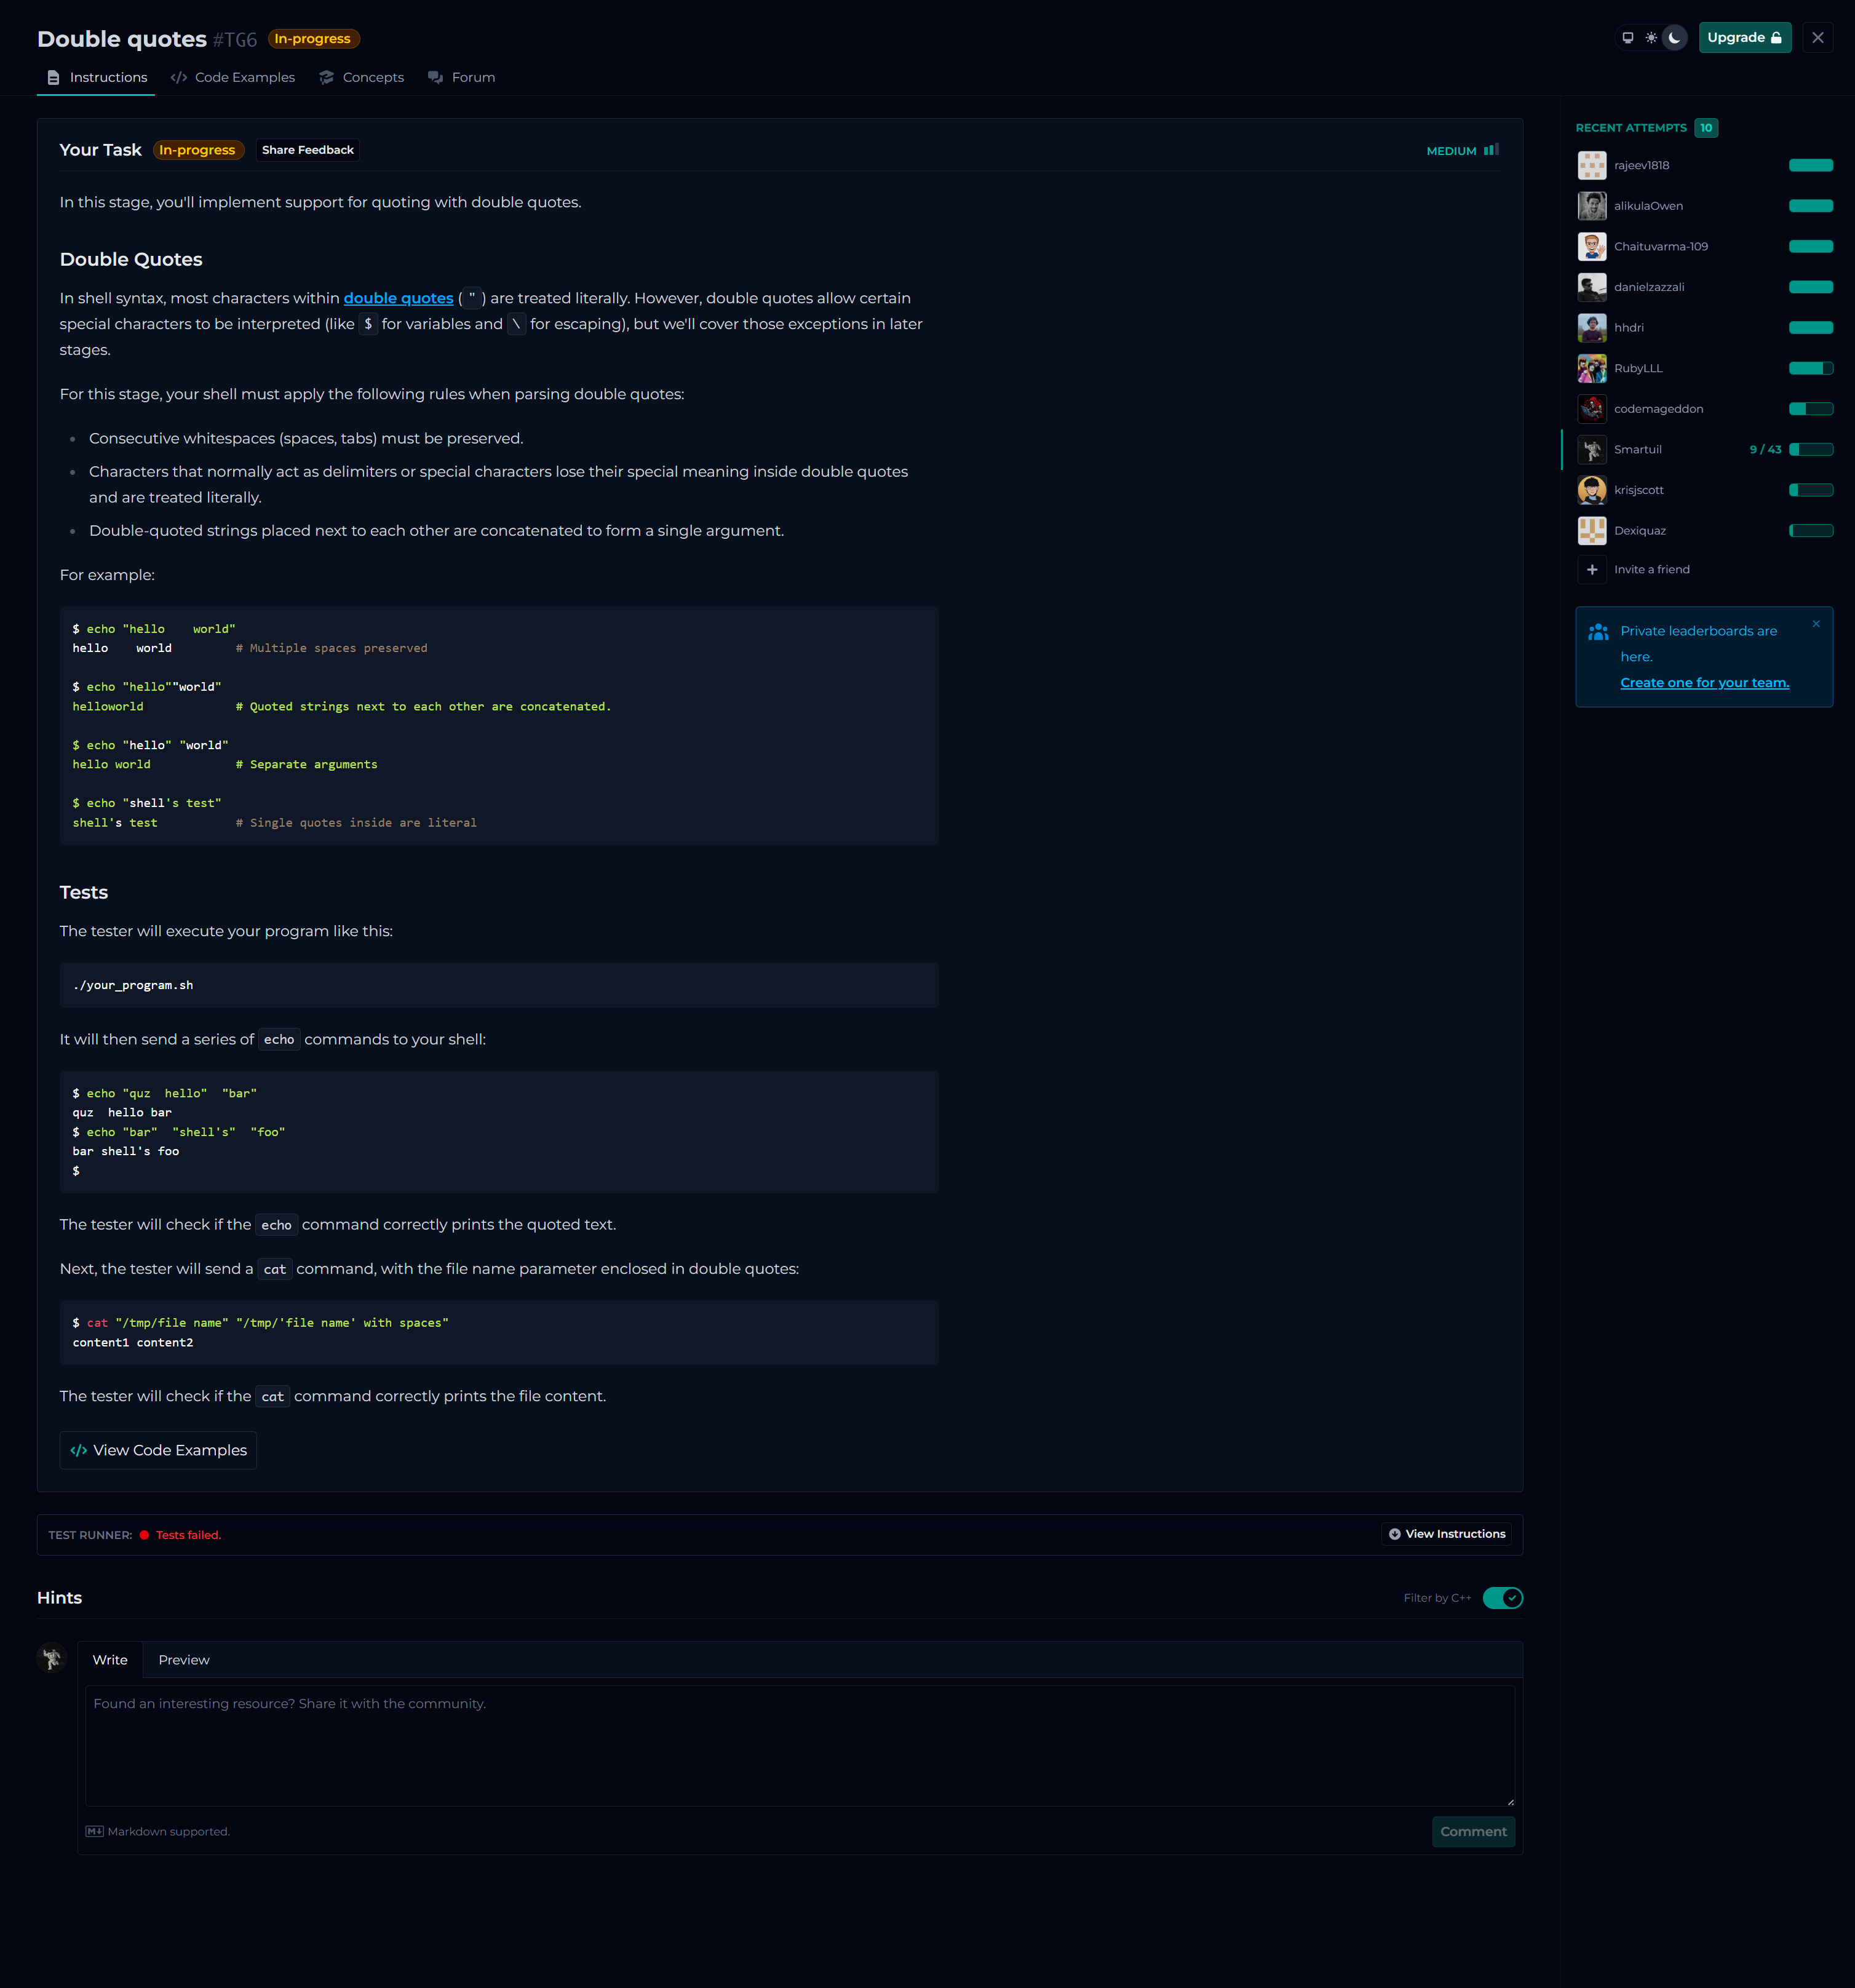Dismiss the private leaderboards banner
This screenshot has width=1855, height=1988.
tap(1816, 624)
